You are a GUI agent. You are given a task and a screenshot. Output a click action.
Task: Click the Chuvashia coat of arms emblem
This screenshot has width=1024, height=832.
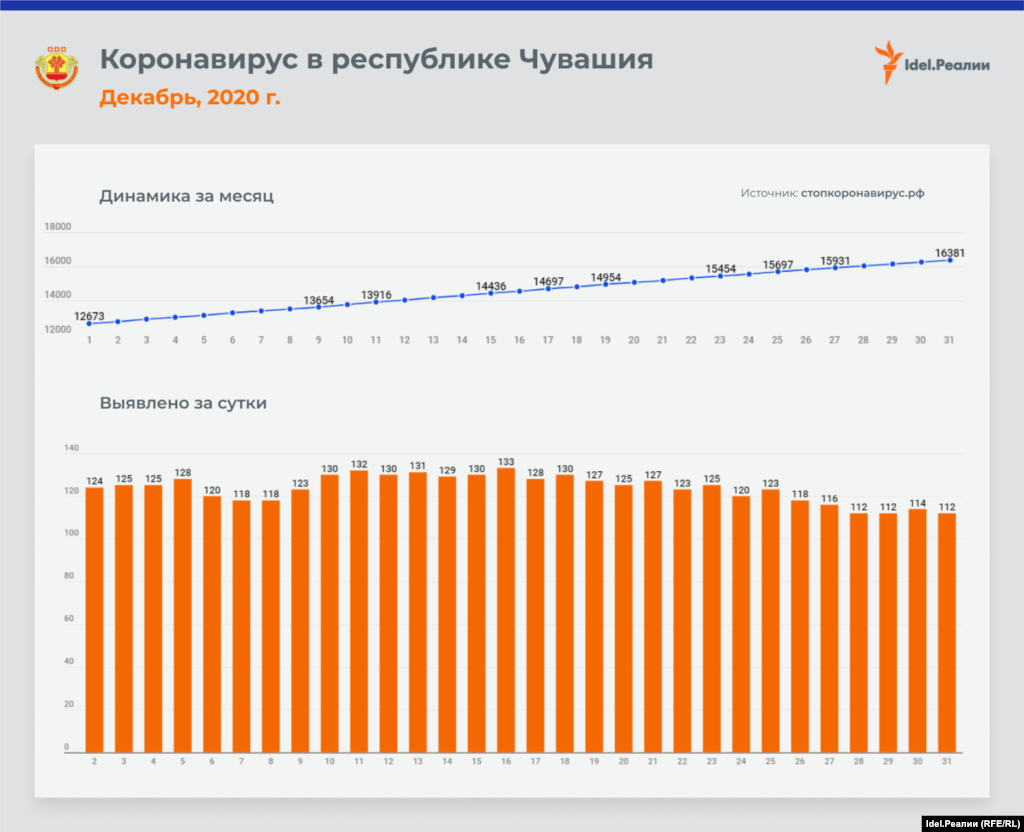point(56,67)
